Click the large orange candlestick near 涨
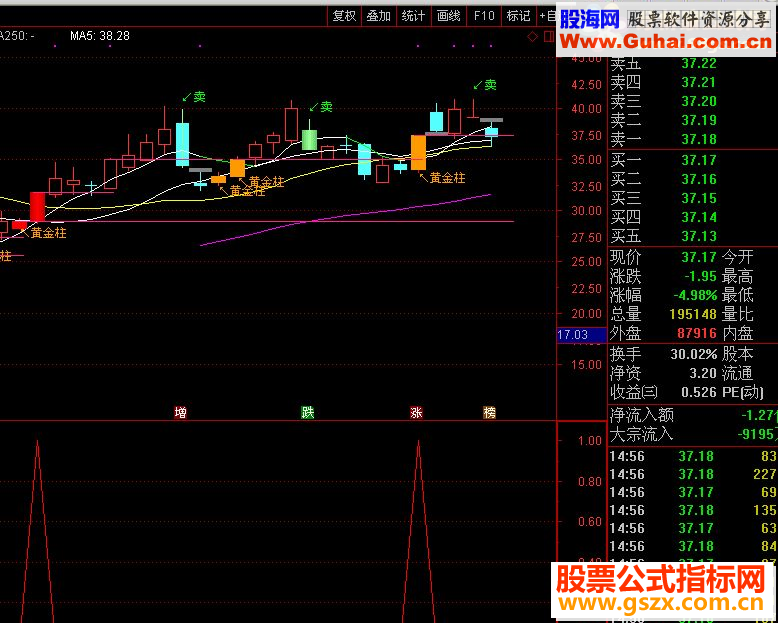778x623 pixels. coord(418,152)
